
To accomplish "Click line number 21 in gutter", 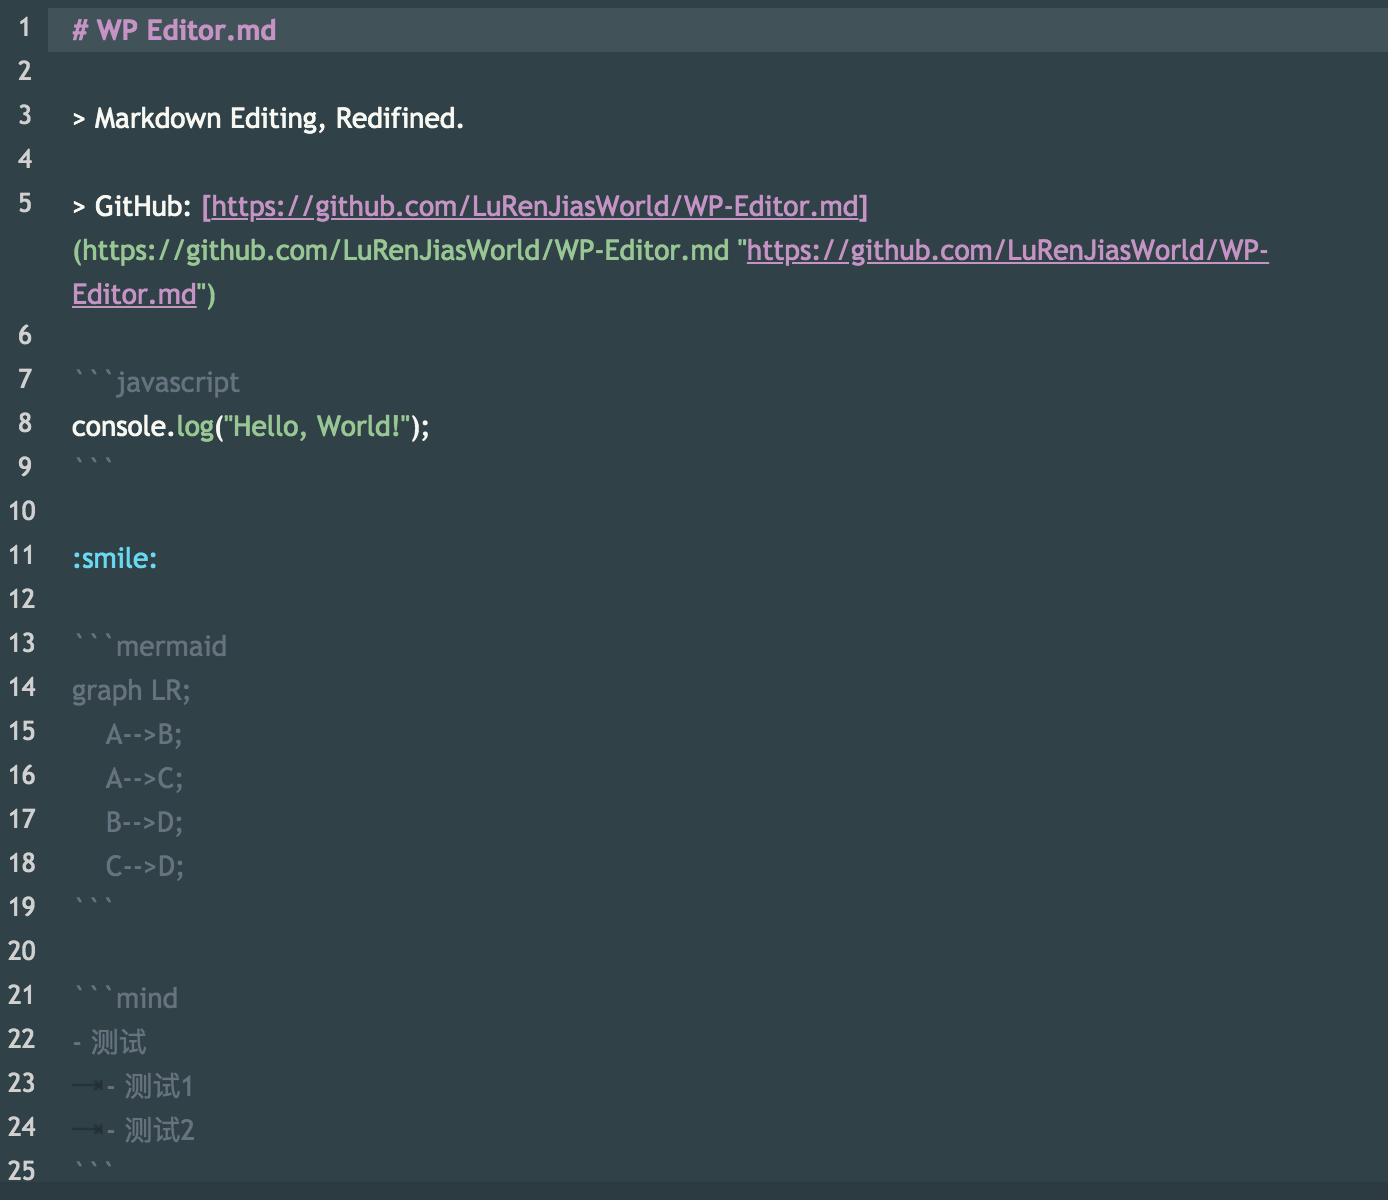I will pyautogui.click(x=21, y=995).
